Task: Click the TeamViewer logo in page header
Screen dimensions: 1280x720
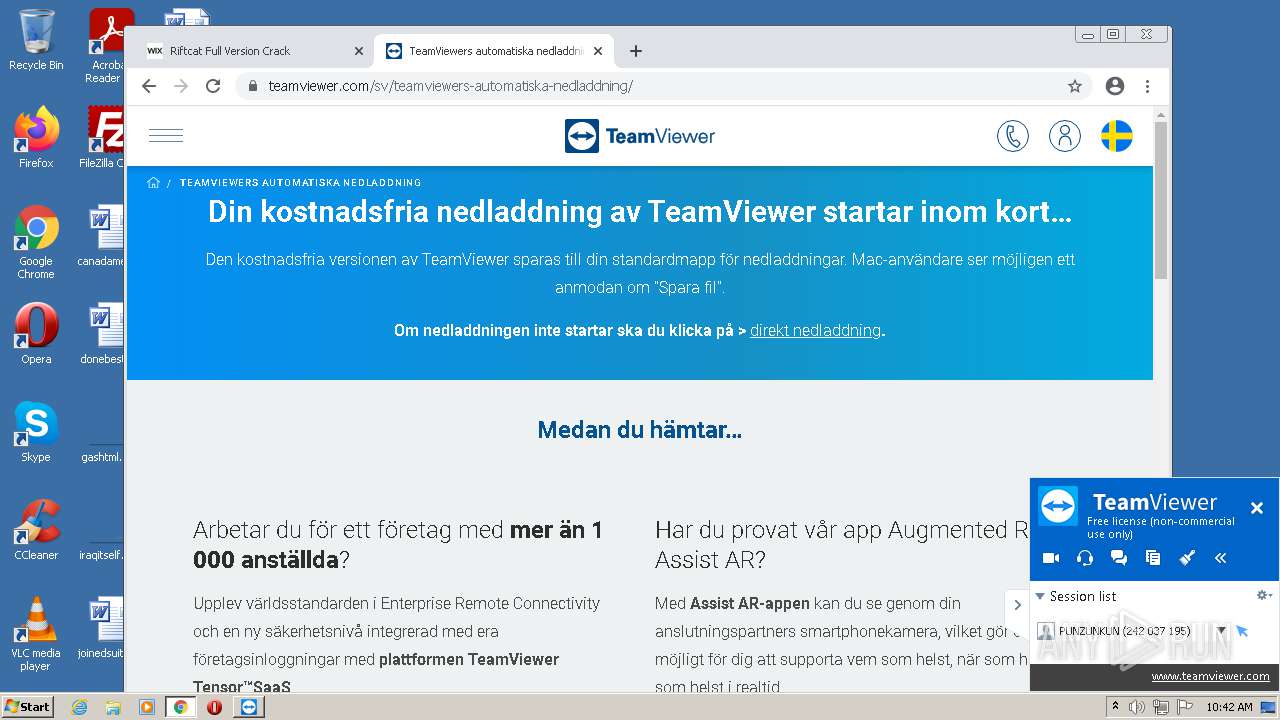Action: click(640, 136)
